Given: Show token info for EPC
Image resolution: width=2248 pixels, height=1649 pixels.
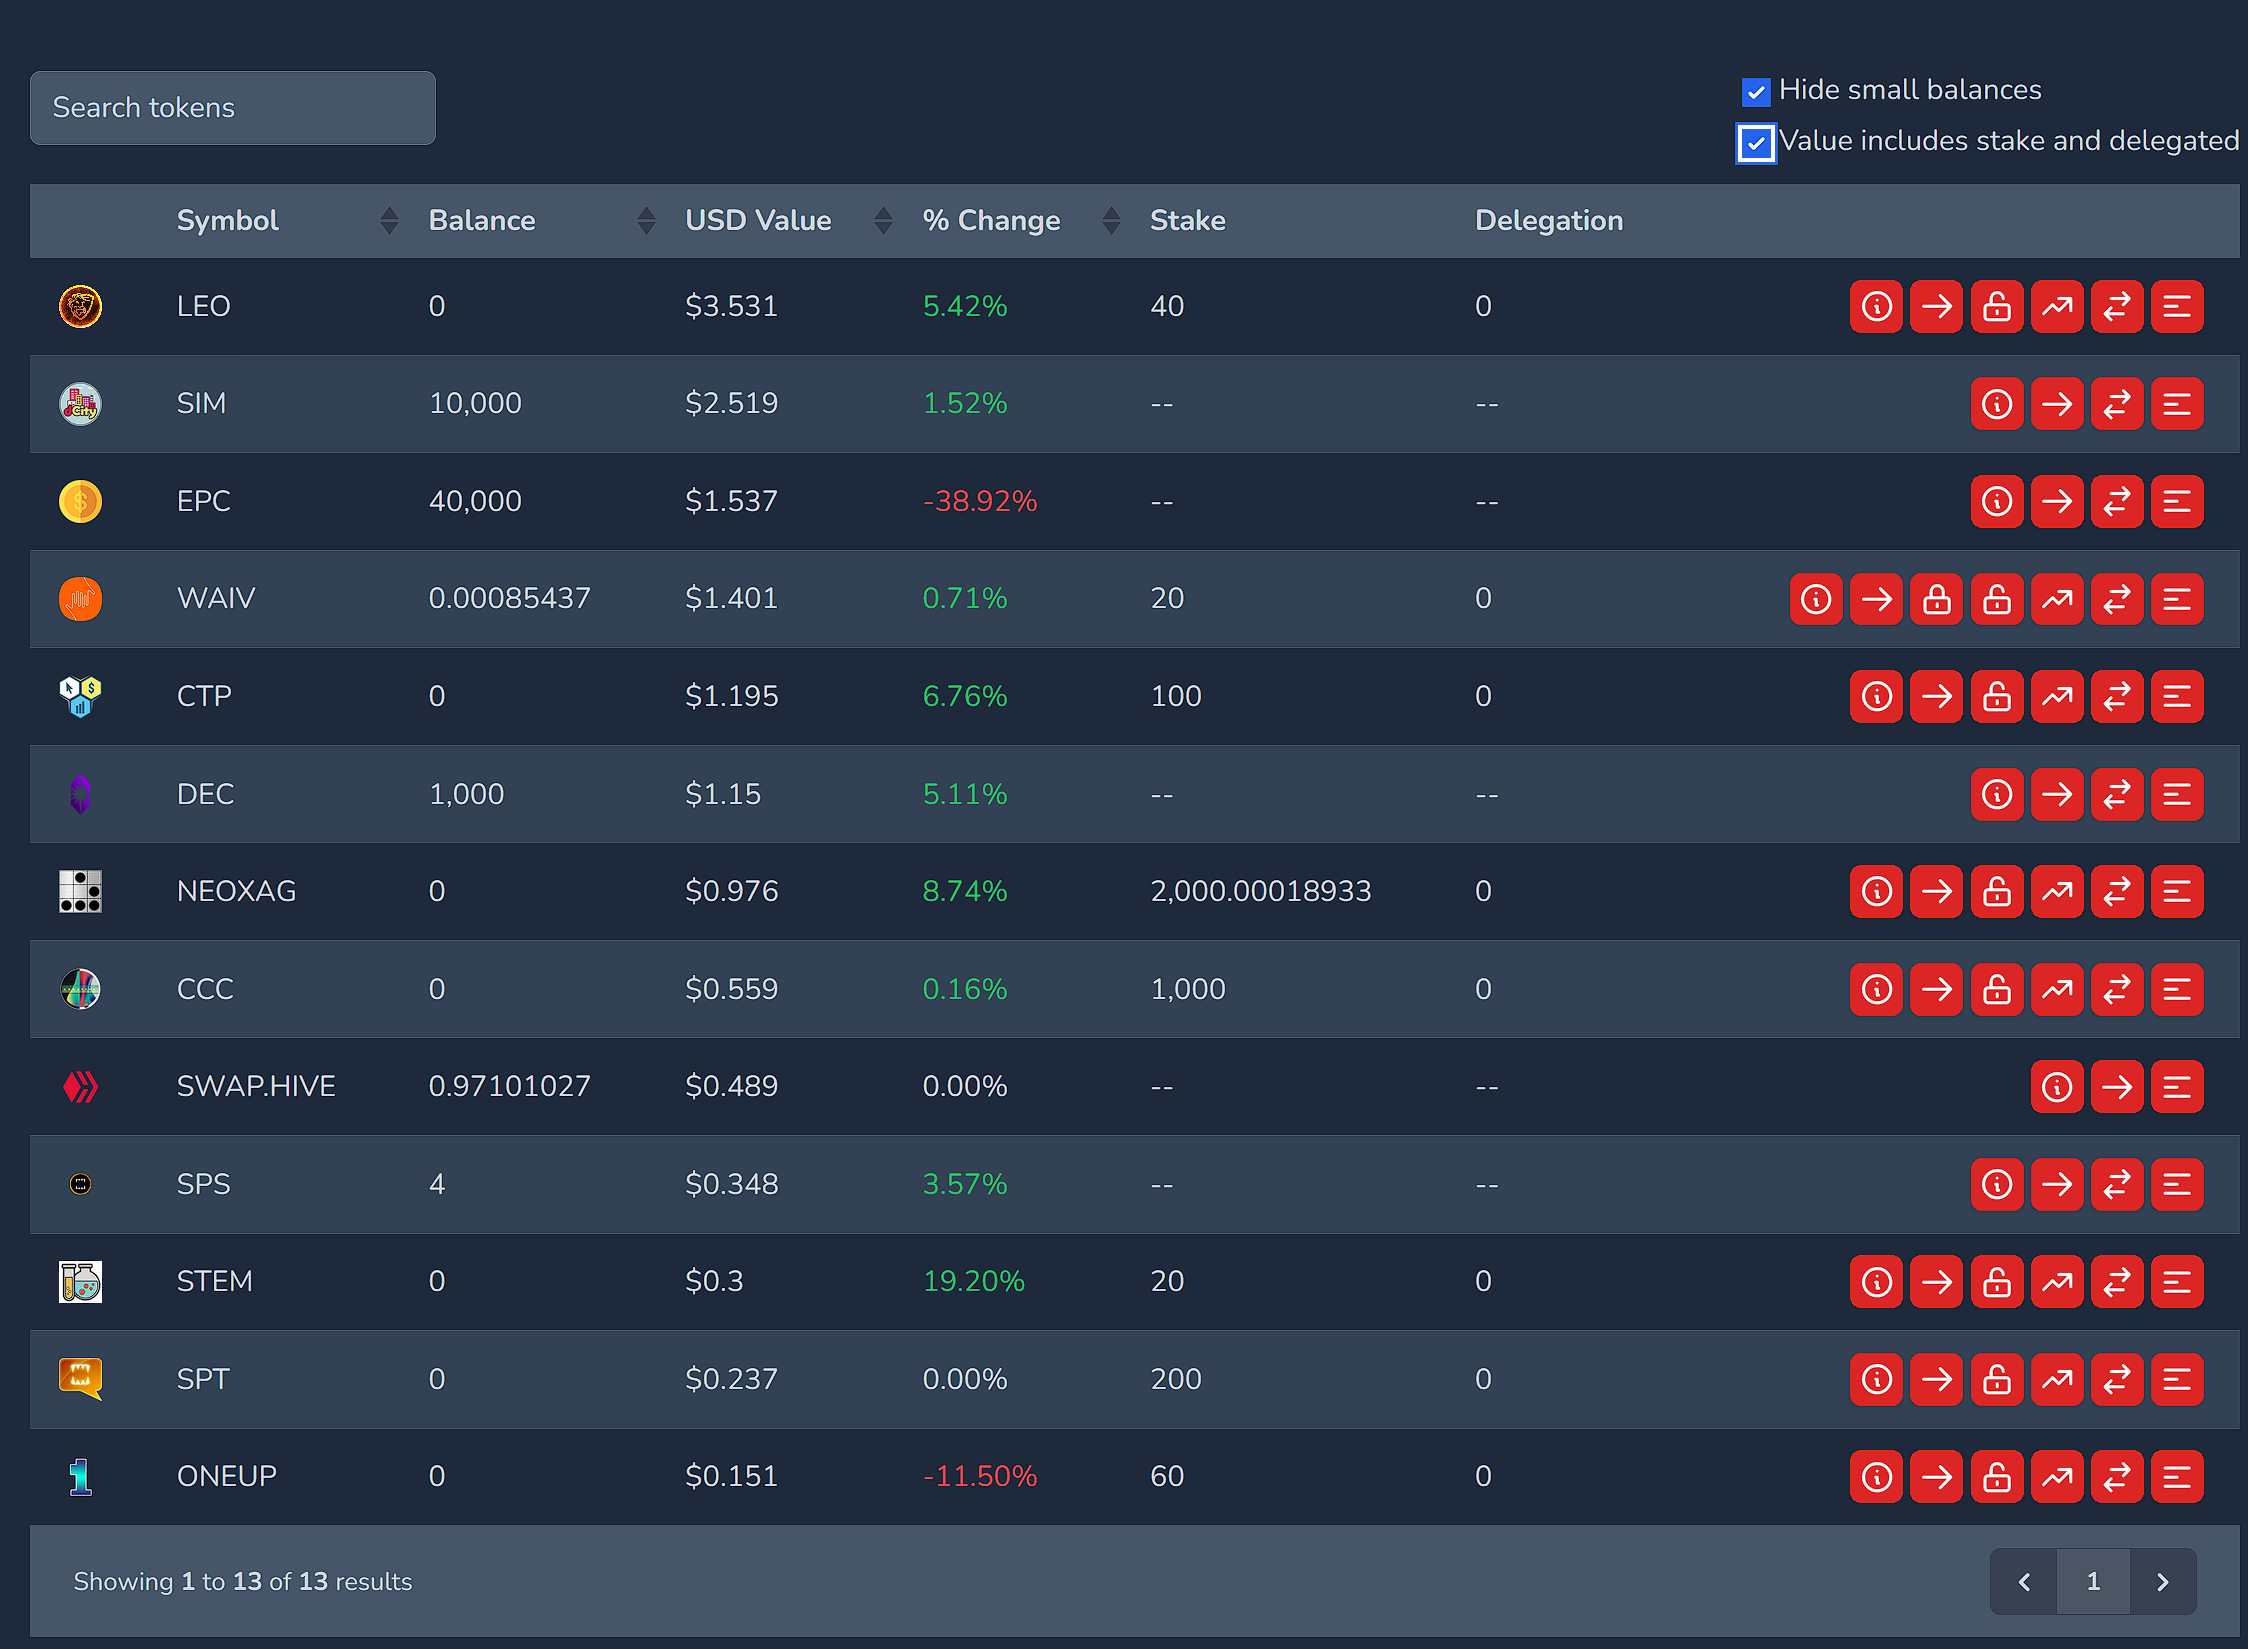Looking at the screenshot, I should click(x=1997, y=501).
